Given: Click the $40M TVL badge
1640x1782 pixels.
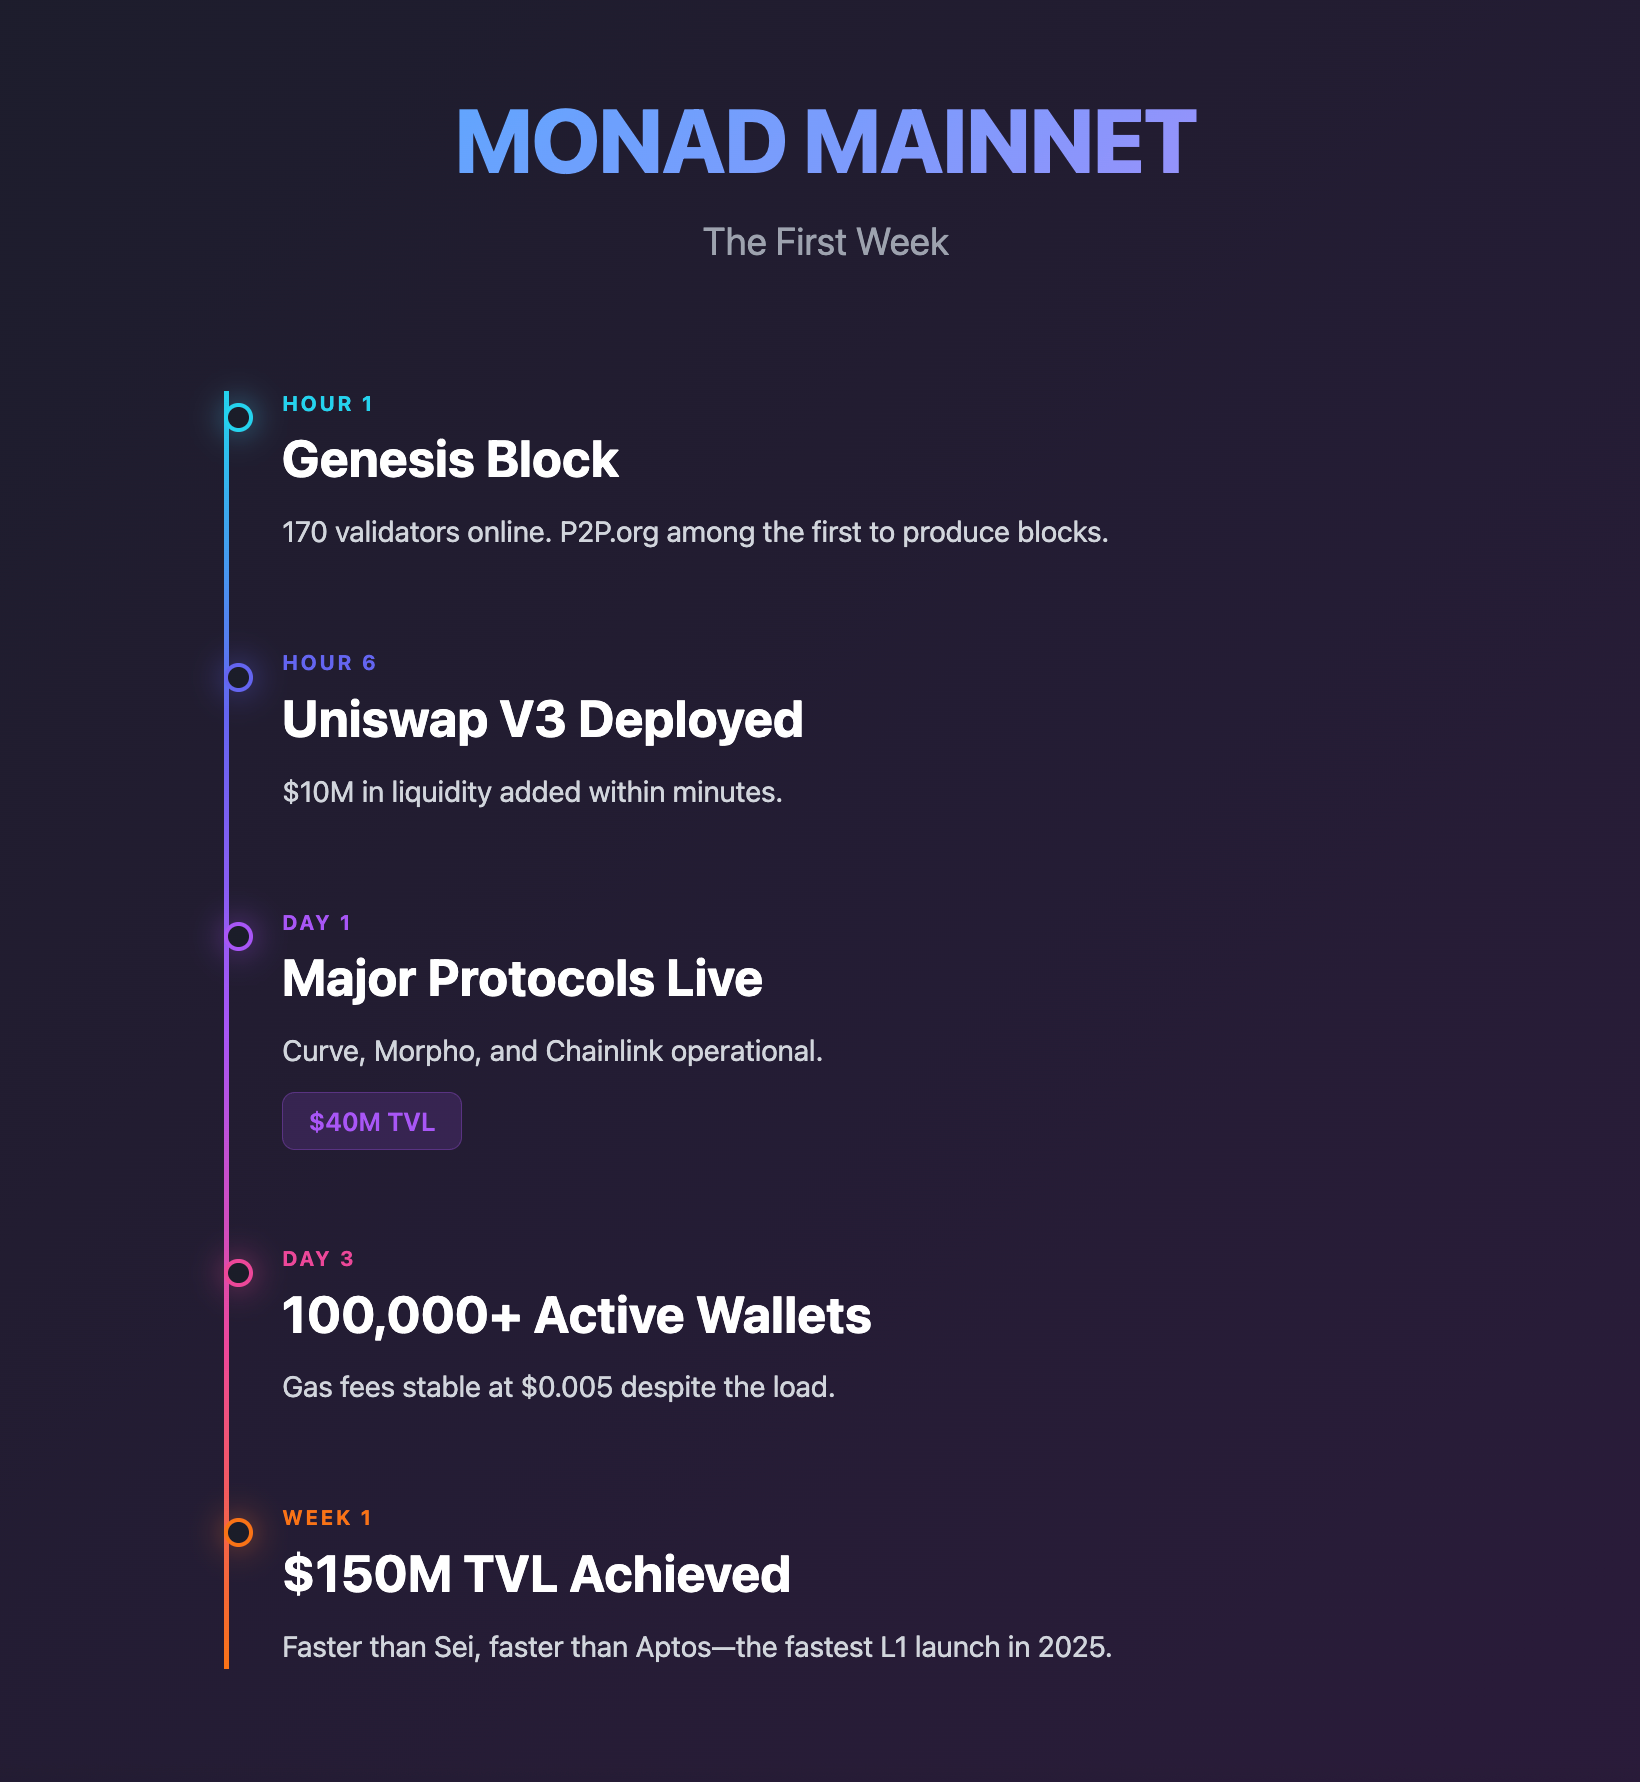Looking at the screenshot, I should coord(372,1121).
